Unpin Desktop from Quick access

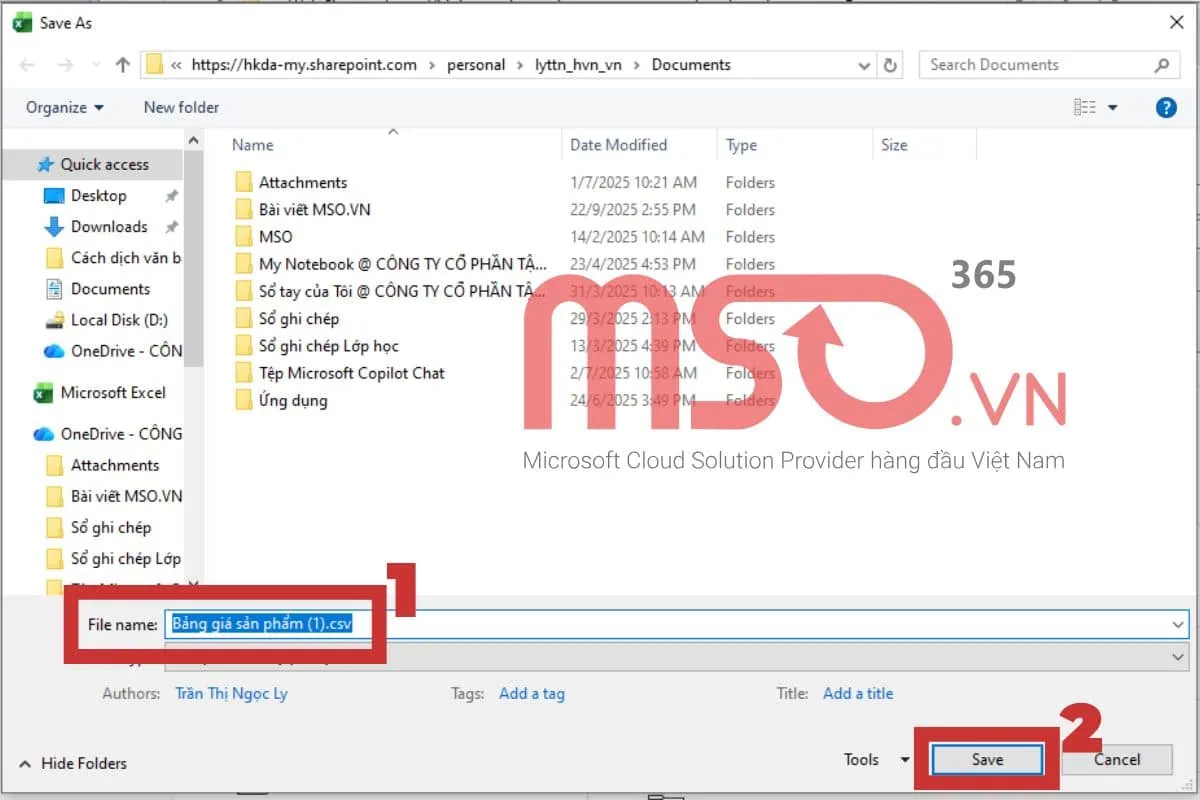coord(171,196)
